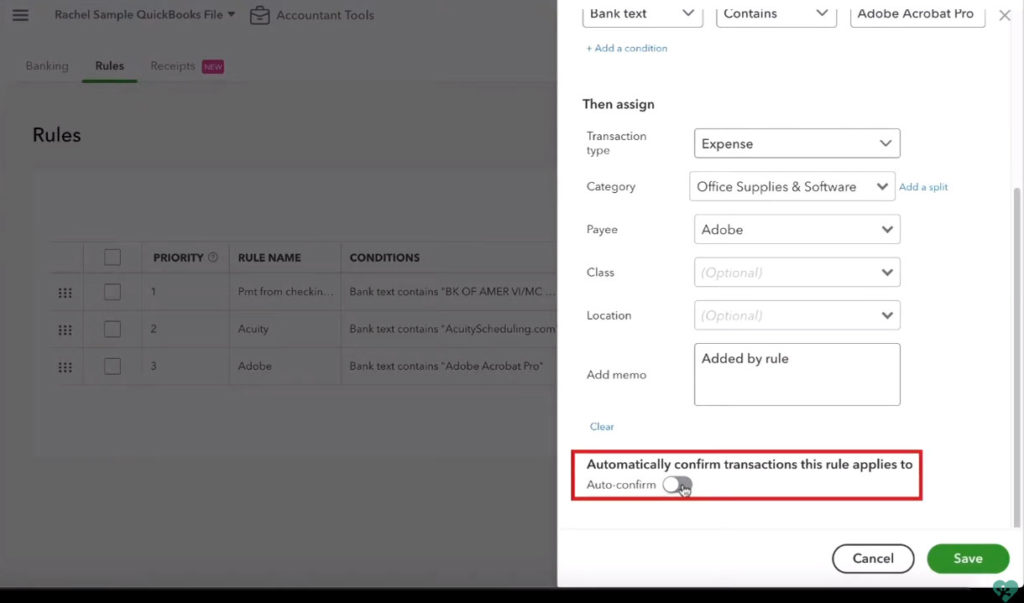Expand the Category Office Supplies & Software dropdown
1024x603 pixels.
point(791,187)
